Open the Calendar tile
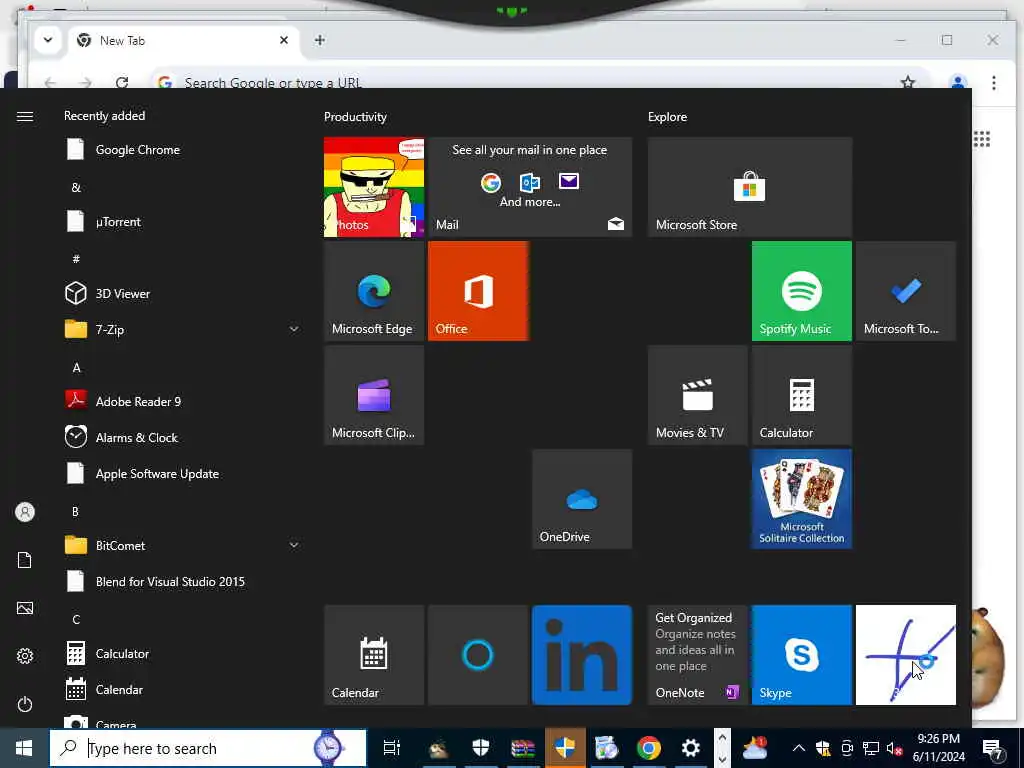The height and width of the screenshot is (768, 1024). tap(374, 655)
